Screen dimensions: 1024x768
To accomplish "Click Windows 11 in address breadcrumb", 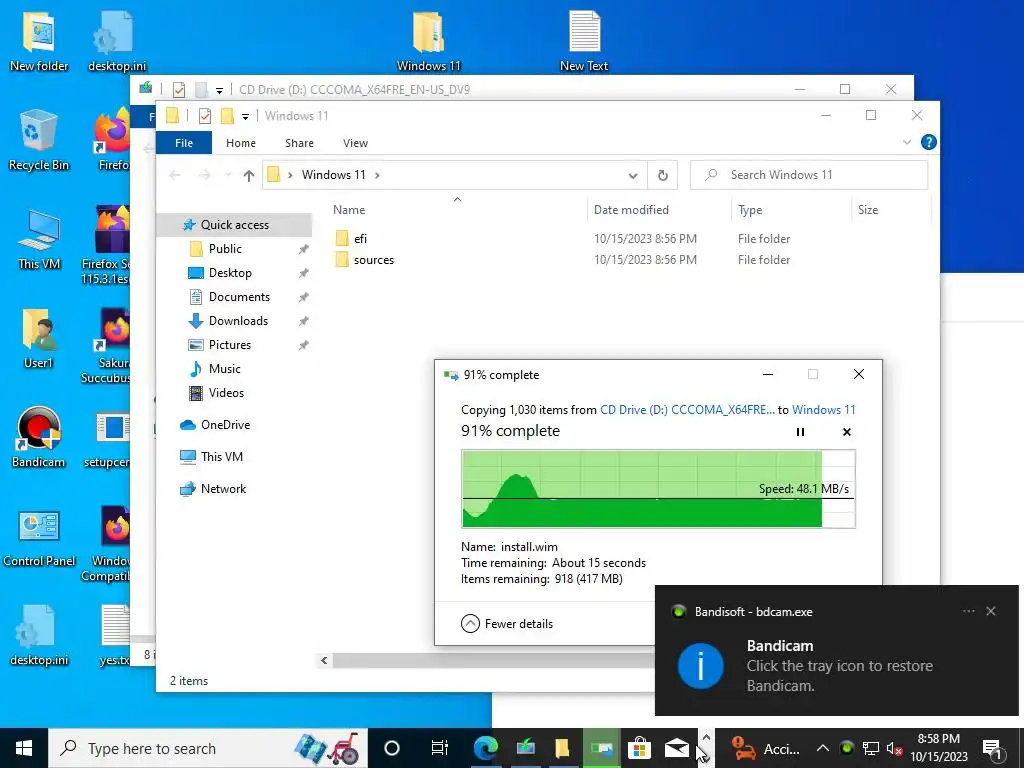I will coord(333,175).
